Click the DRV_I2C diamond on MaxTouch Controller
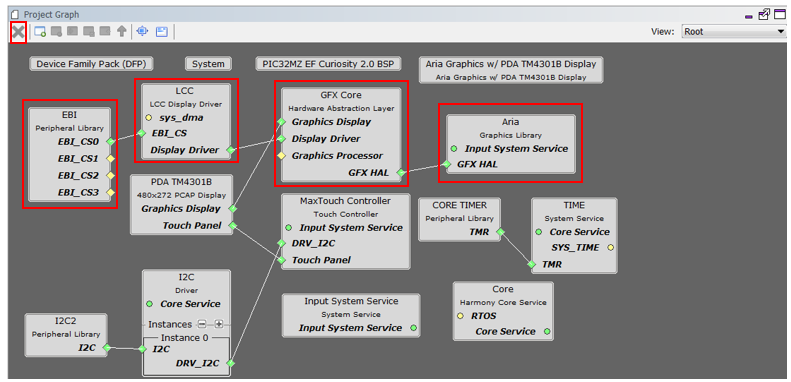 click(281, 243)
